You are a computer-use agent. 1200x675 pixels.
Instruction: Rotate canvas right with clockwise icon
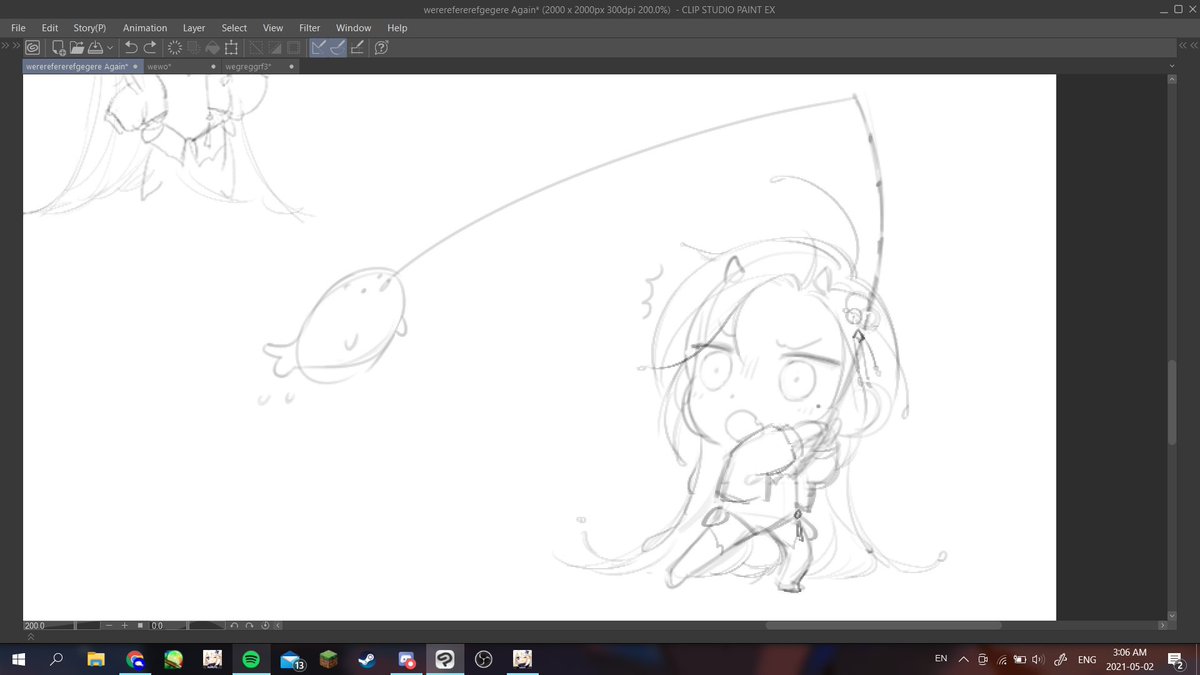249,626
